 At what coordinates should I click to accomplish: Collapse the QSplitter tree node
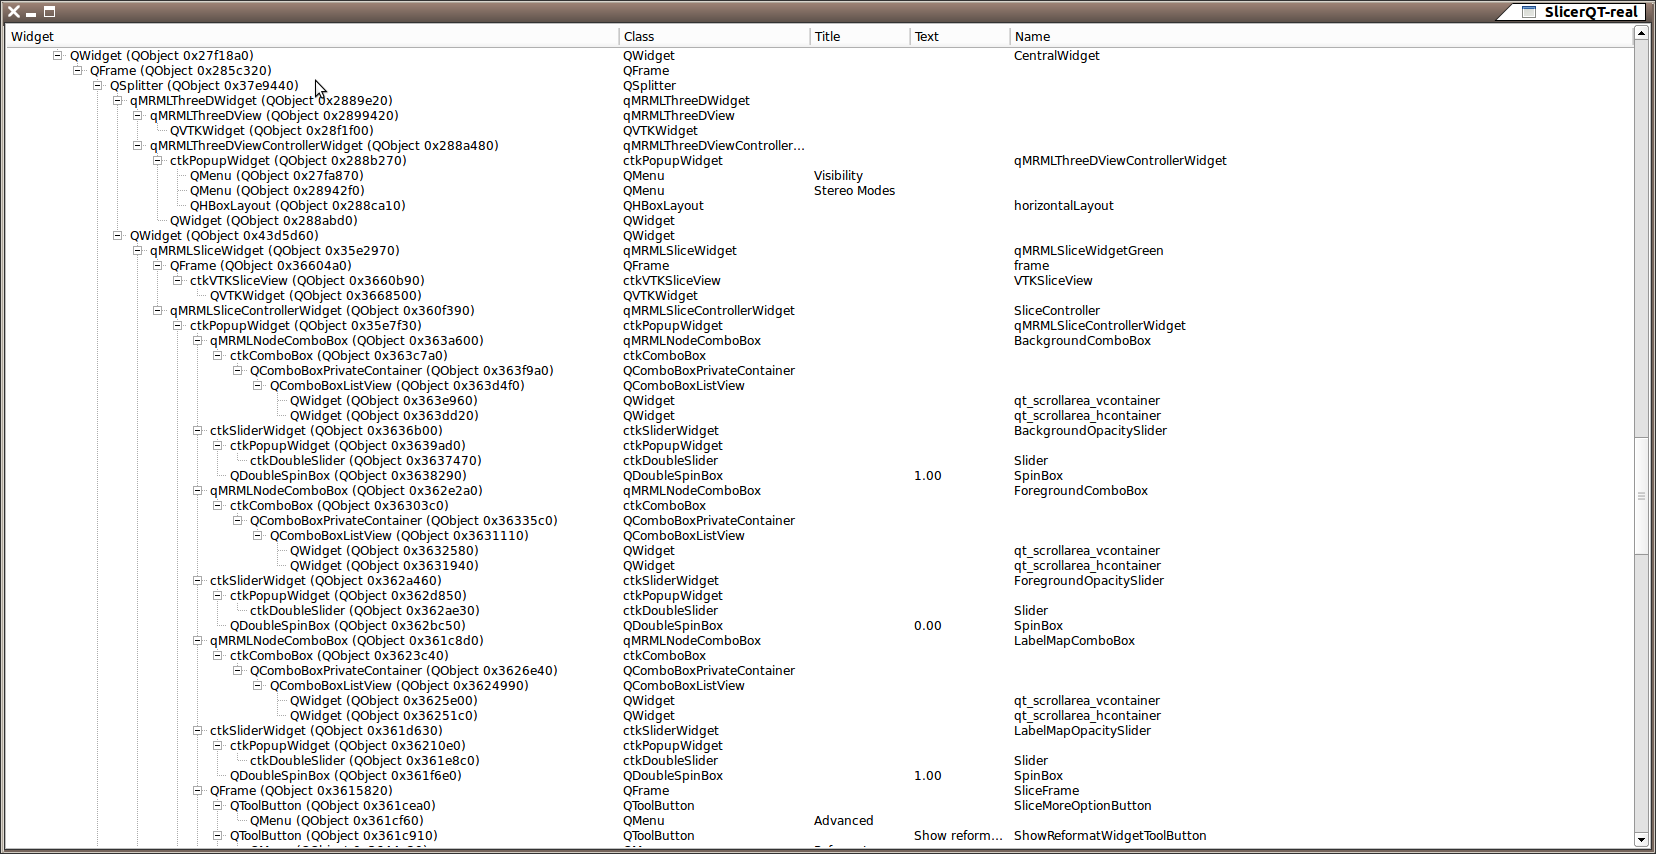98,86
